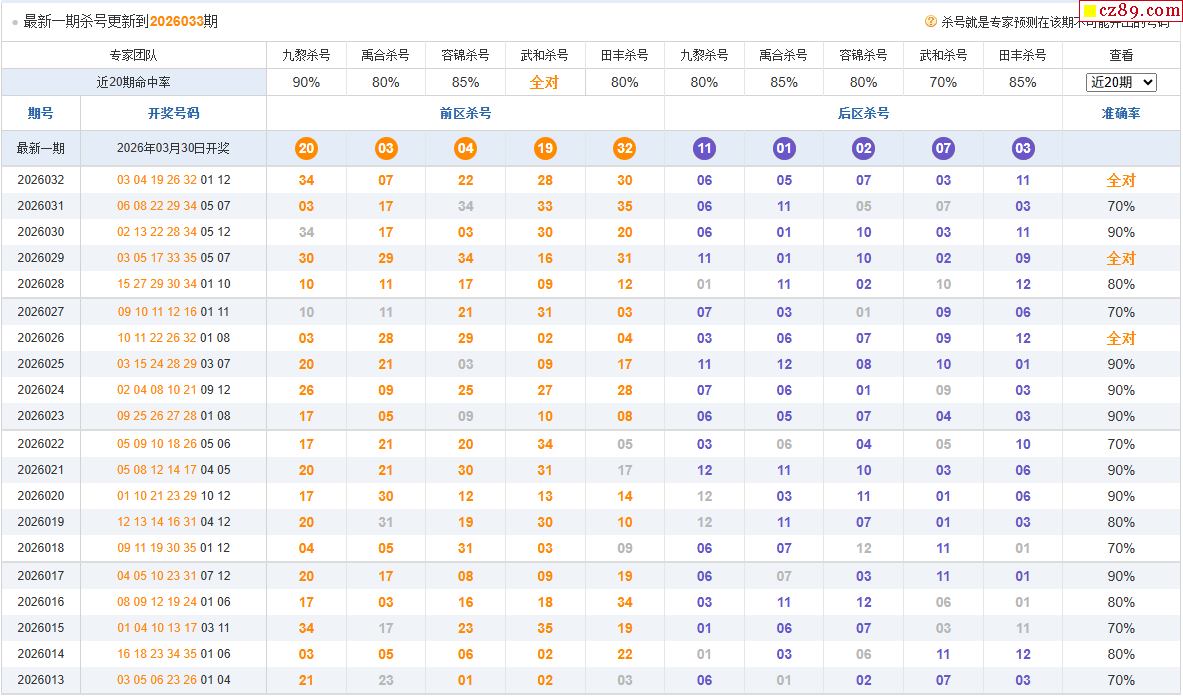
Task: Switch to the 后区杀号 section header
Action: coord(863,113)
